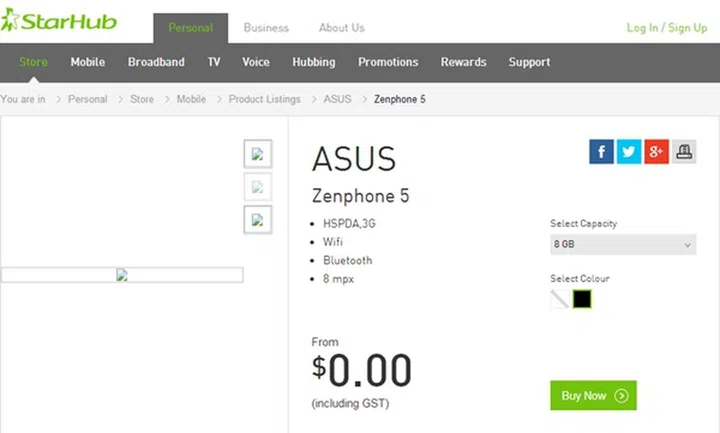Click the Wifi feature text

(332, 242)
